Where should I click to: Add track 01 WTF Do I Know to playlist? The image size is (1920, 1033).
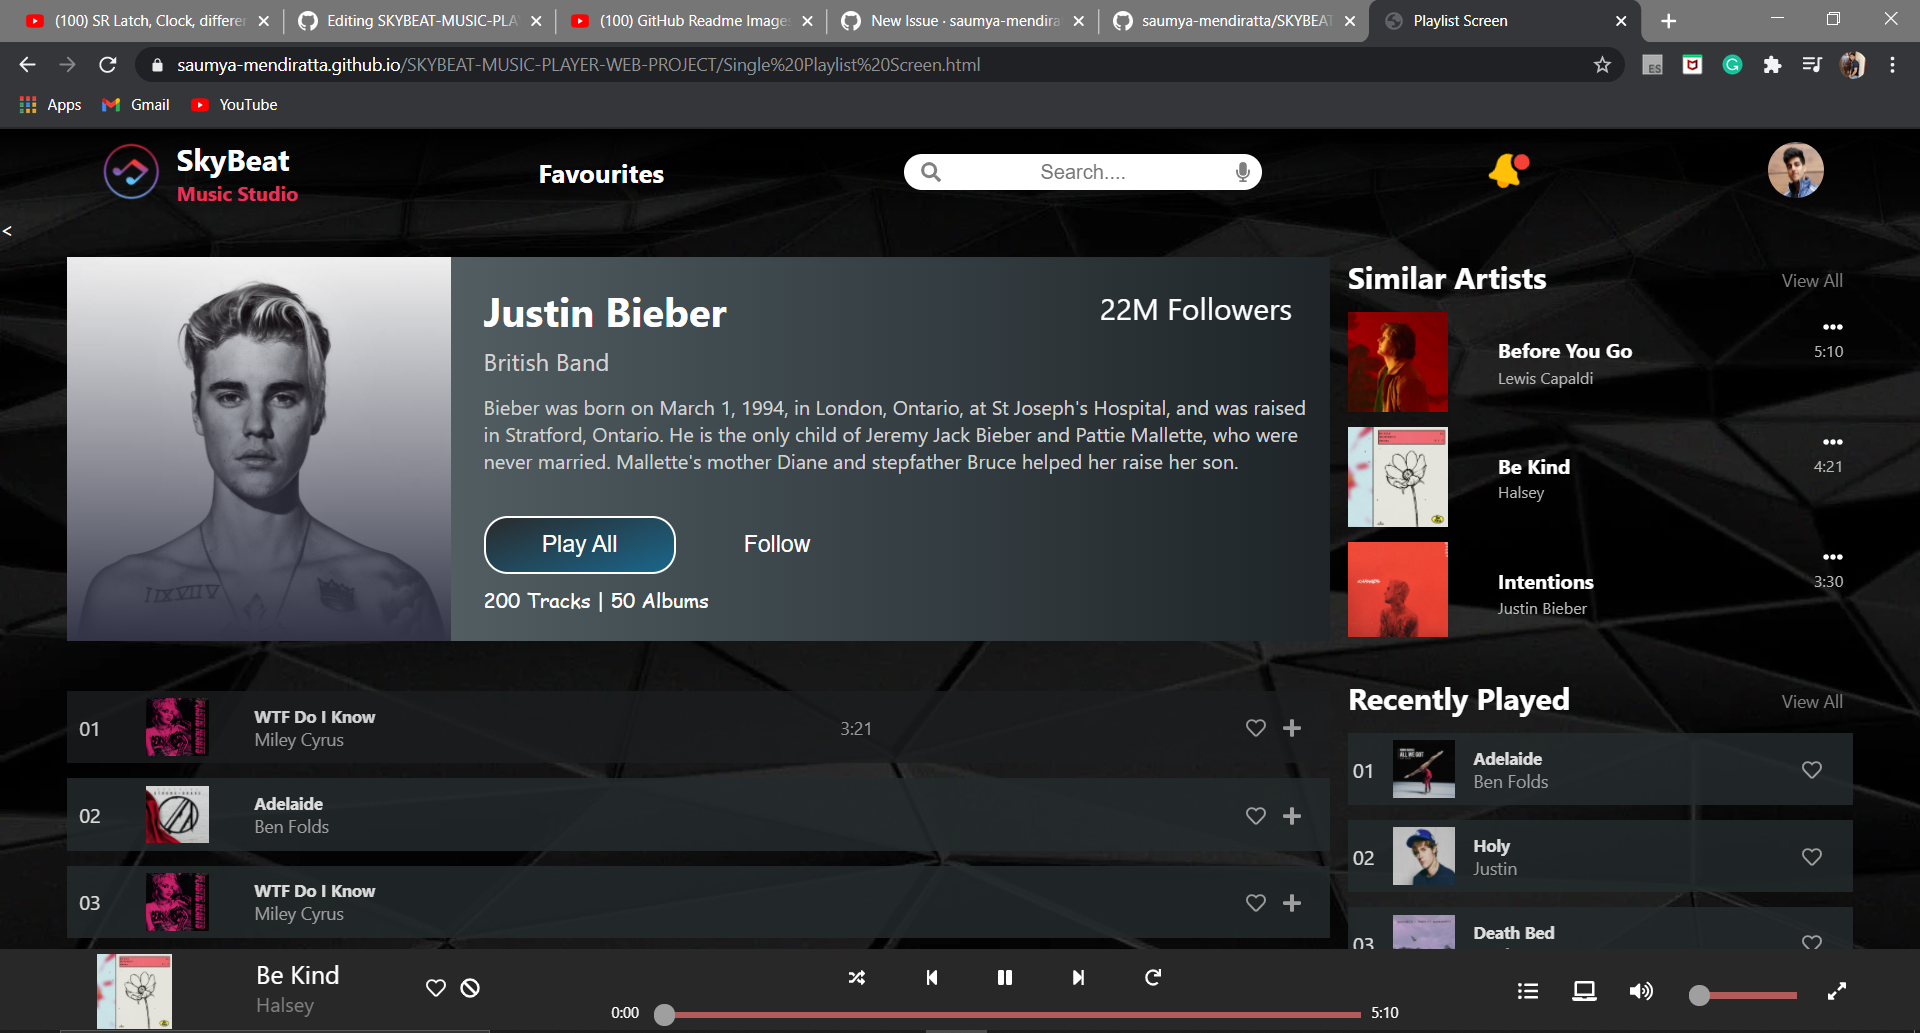[1292, 728]
